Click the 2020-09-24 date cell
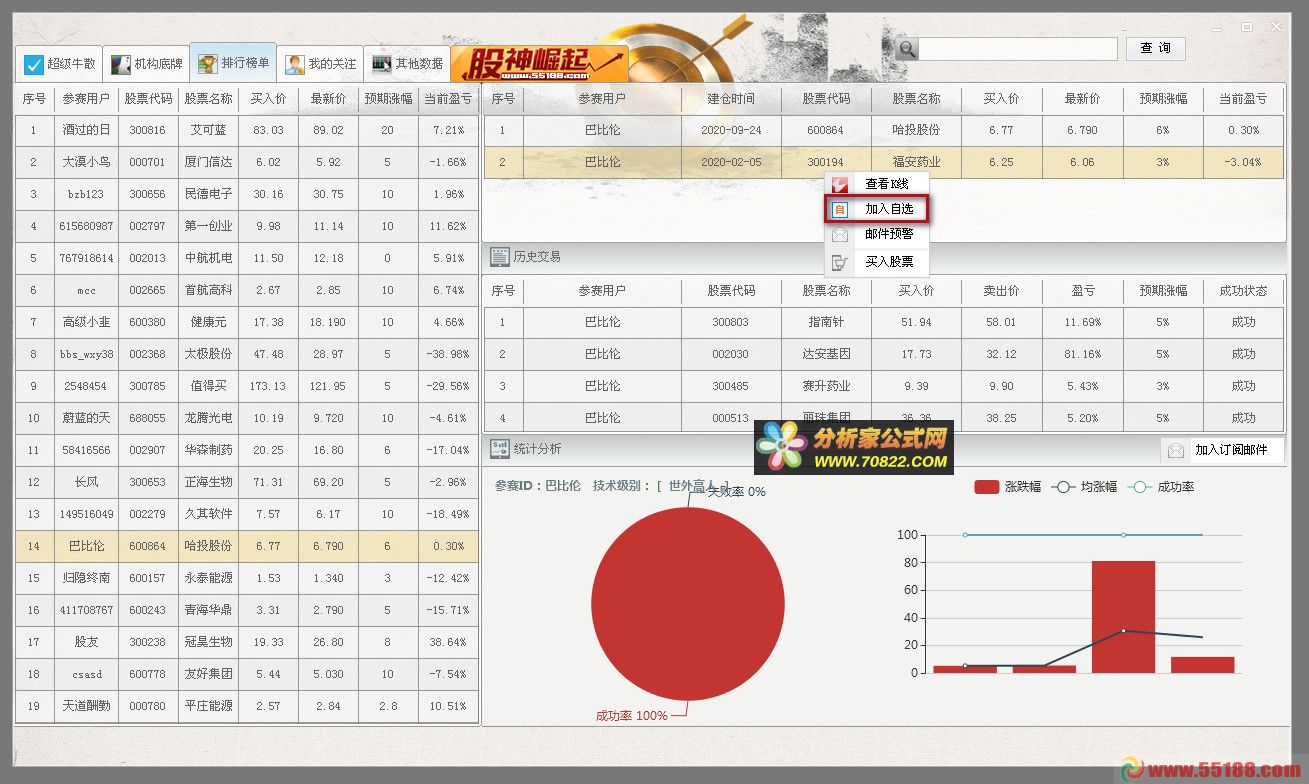The width and height of the screenshot is (1309, 784). point(731,130)
